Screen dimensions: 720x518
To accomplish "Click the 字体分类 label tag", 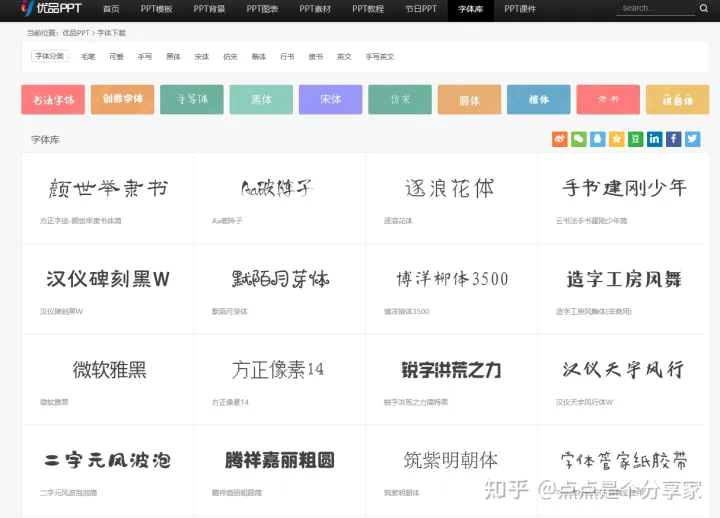I will coord(50,56).
